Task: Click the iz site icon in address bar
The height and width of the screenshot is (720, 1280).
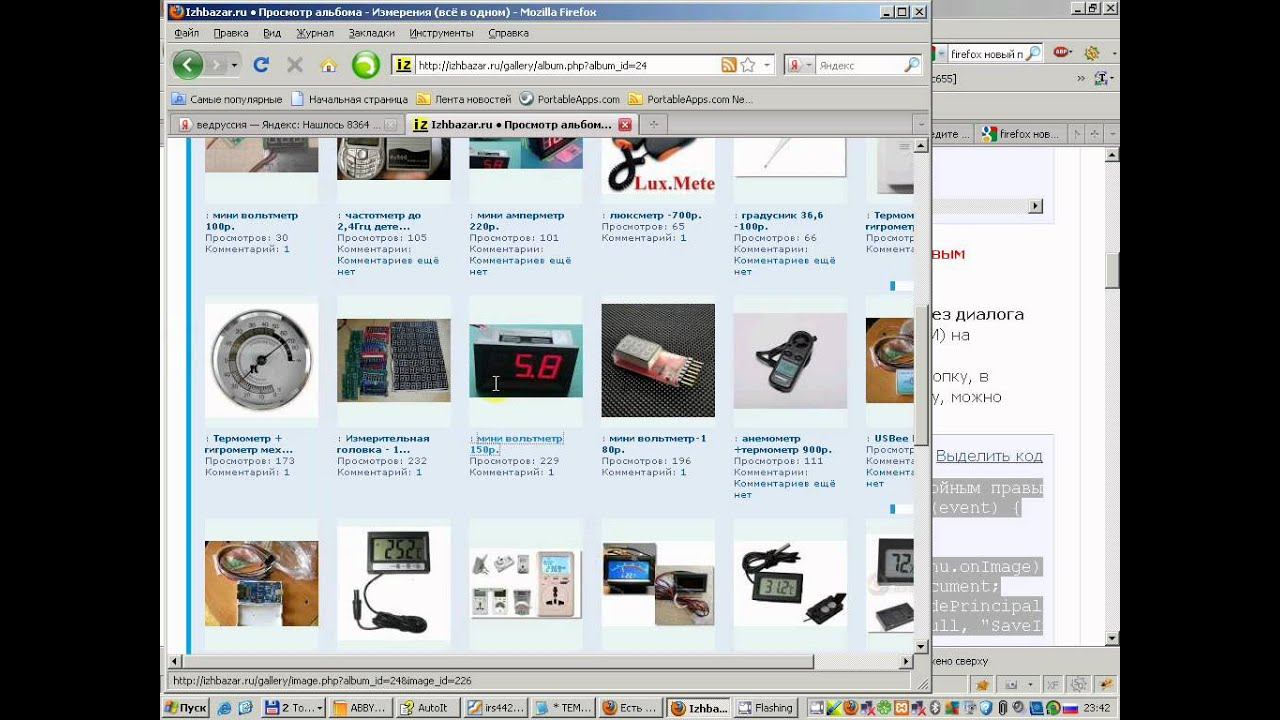Action: pos(403,65)
